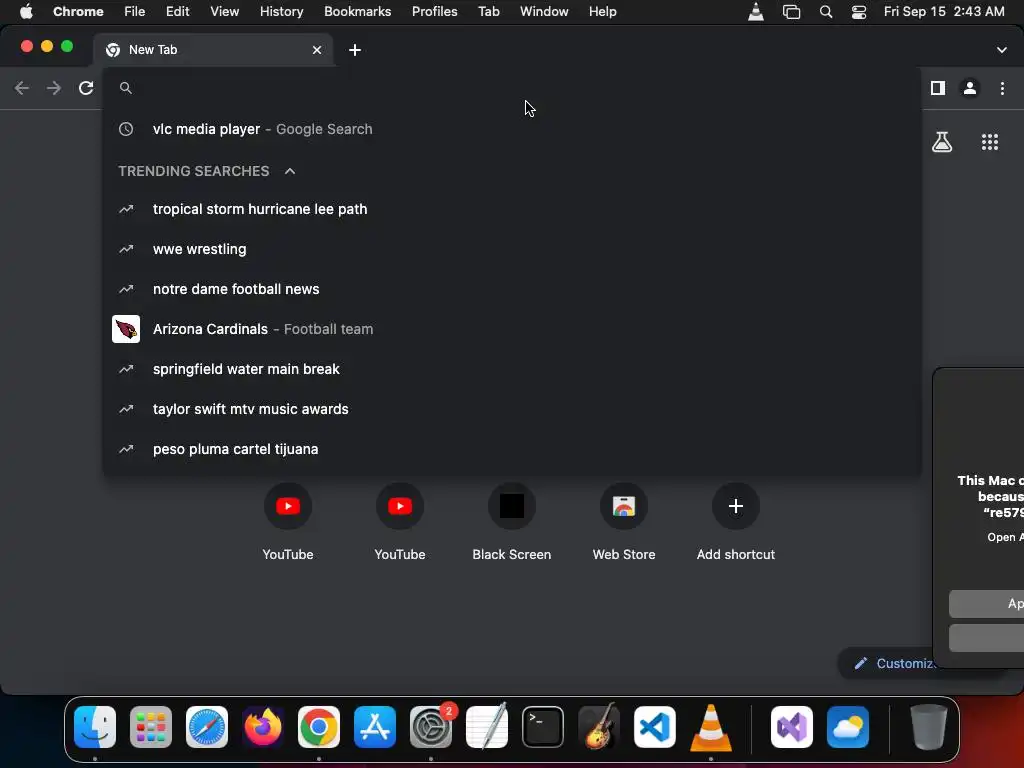This screenshot has width=1024, height=768.
Task: Open Launchpad from the dock
Action: [x=151, y=727]
